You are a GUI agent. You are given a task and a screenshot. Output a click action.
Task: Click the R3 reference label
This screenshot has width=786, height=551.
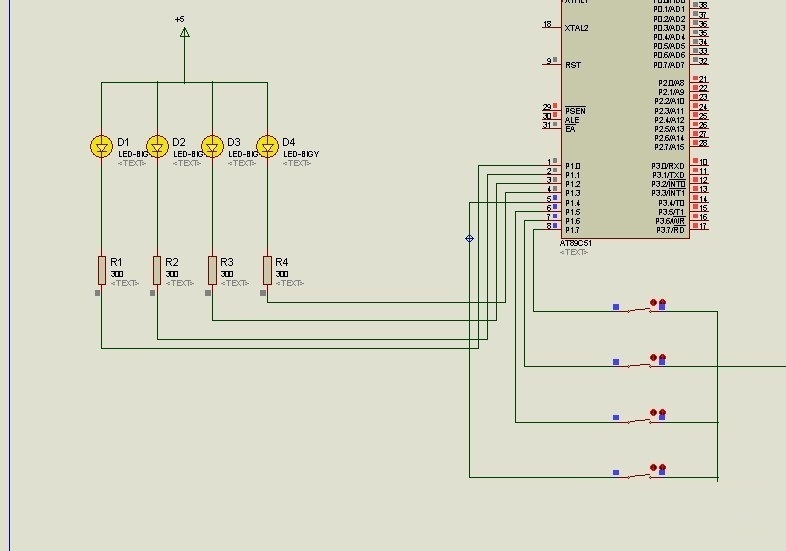tap(227, 262)
